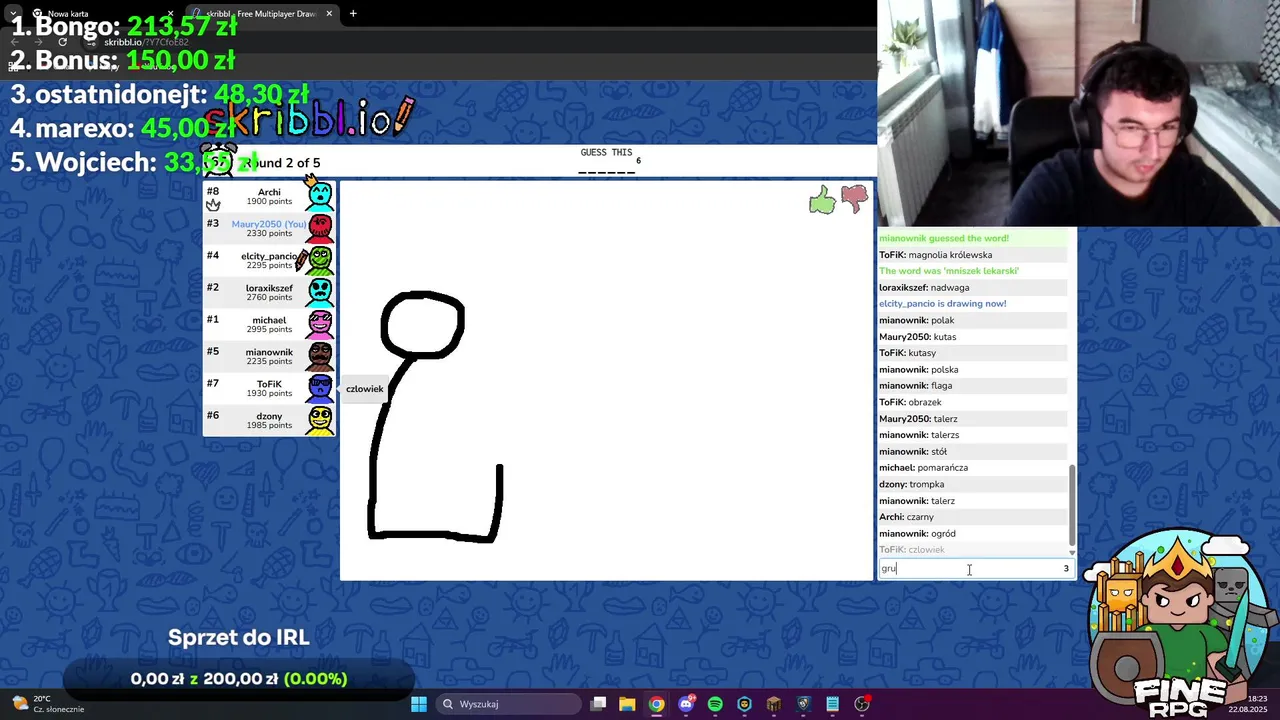
Task: Click Maury2050's red avatar
Action: pos(320,228)
